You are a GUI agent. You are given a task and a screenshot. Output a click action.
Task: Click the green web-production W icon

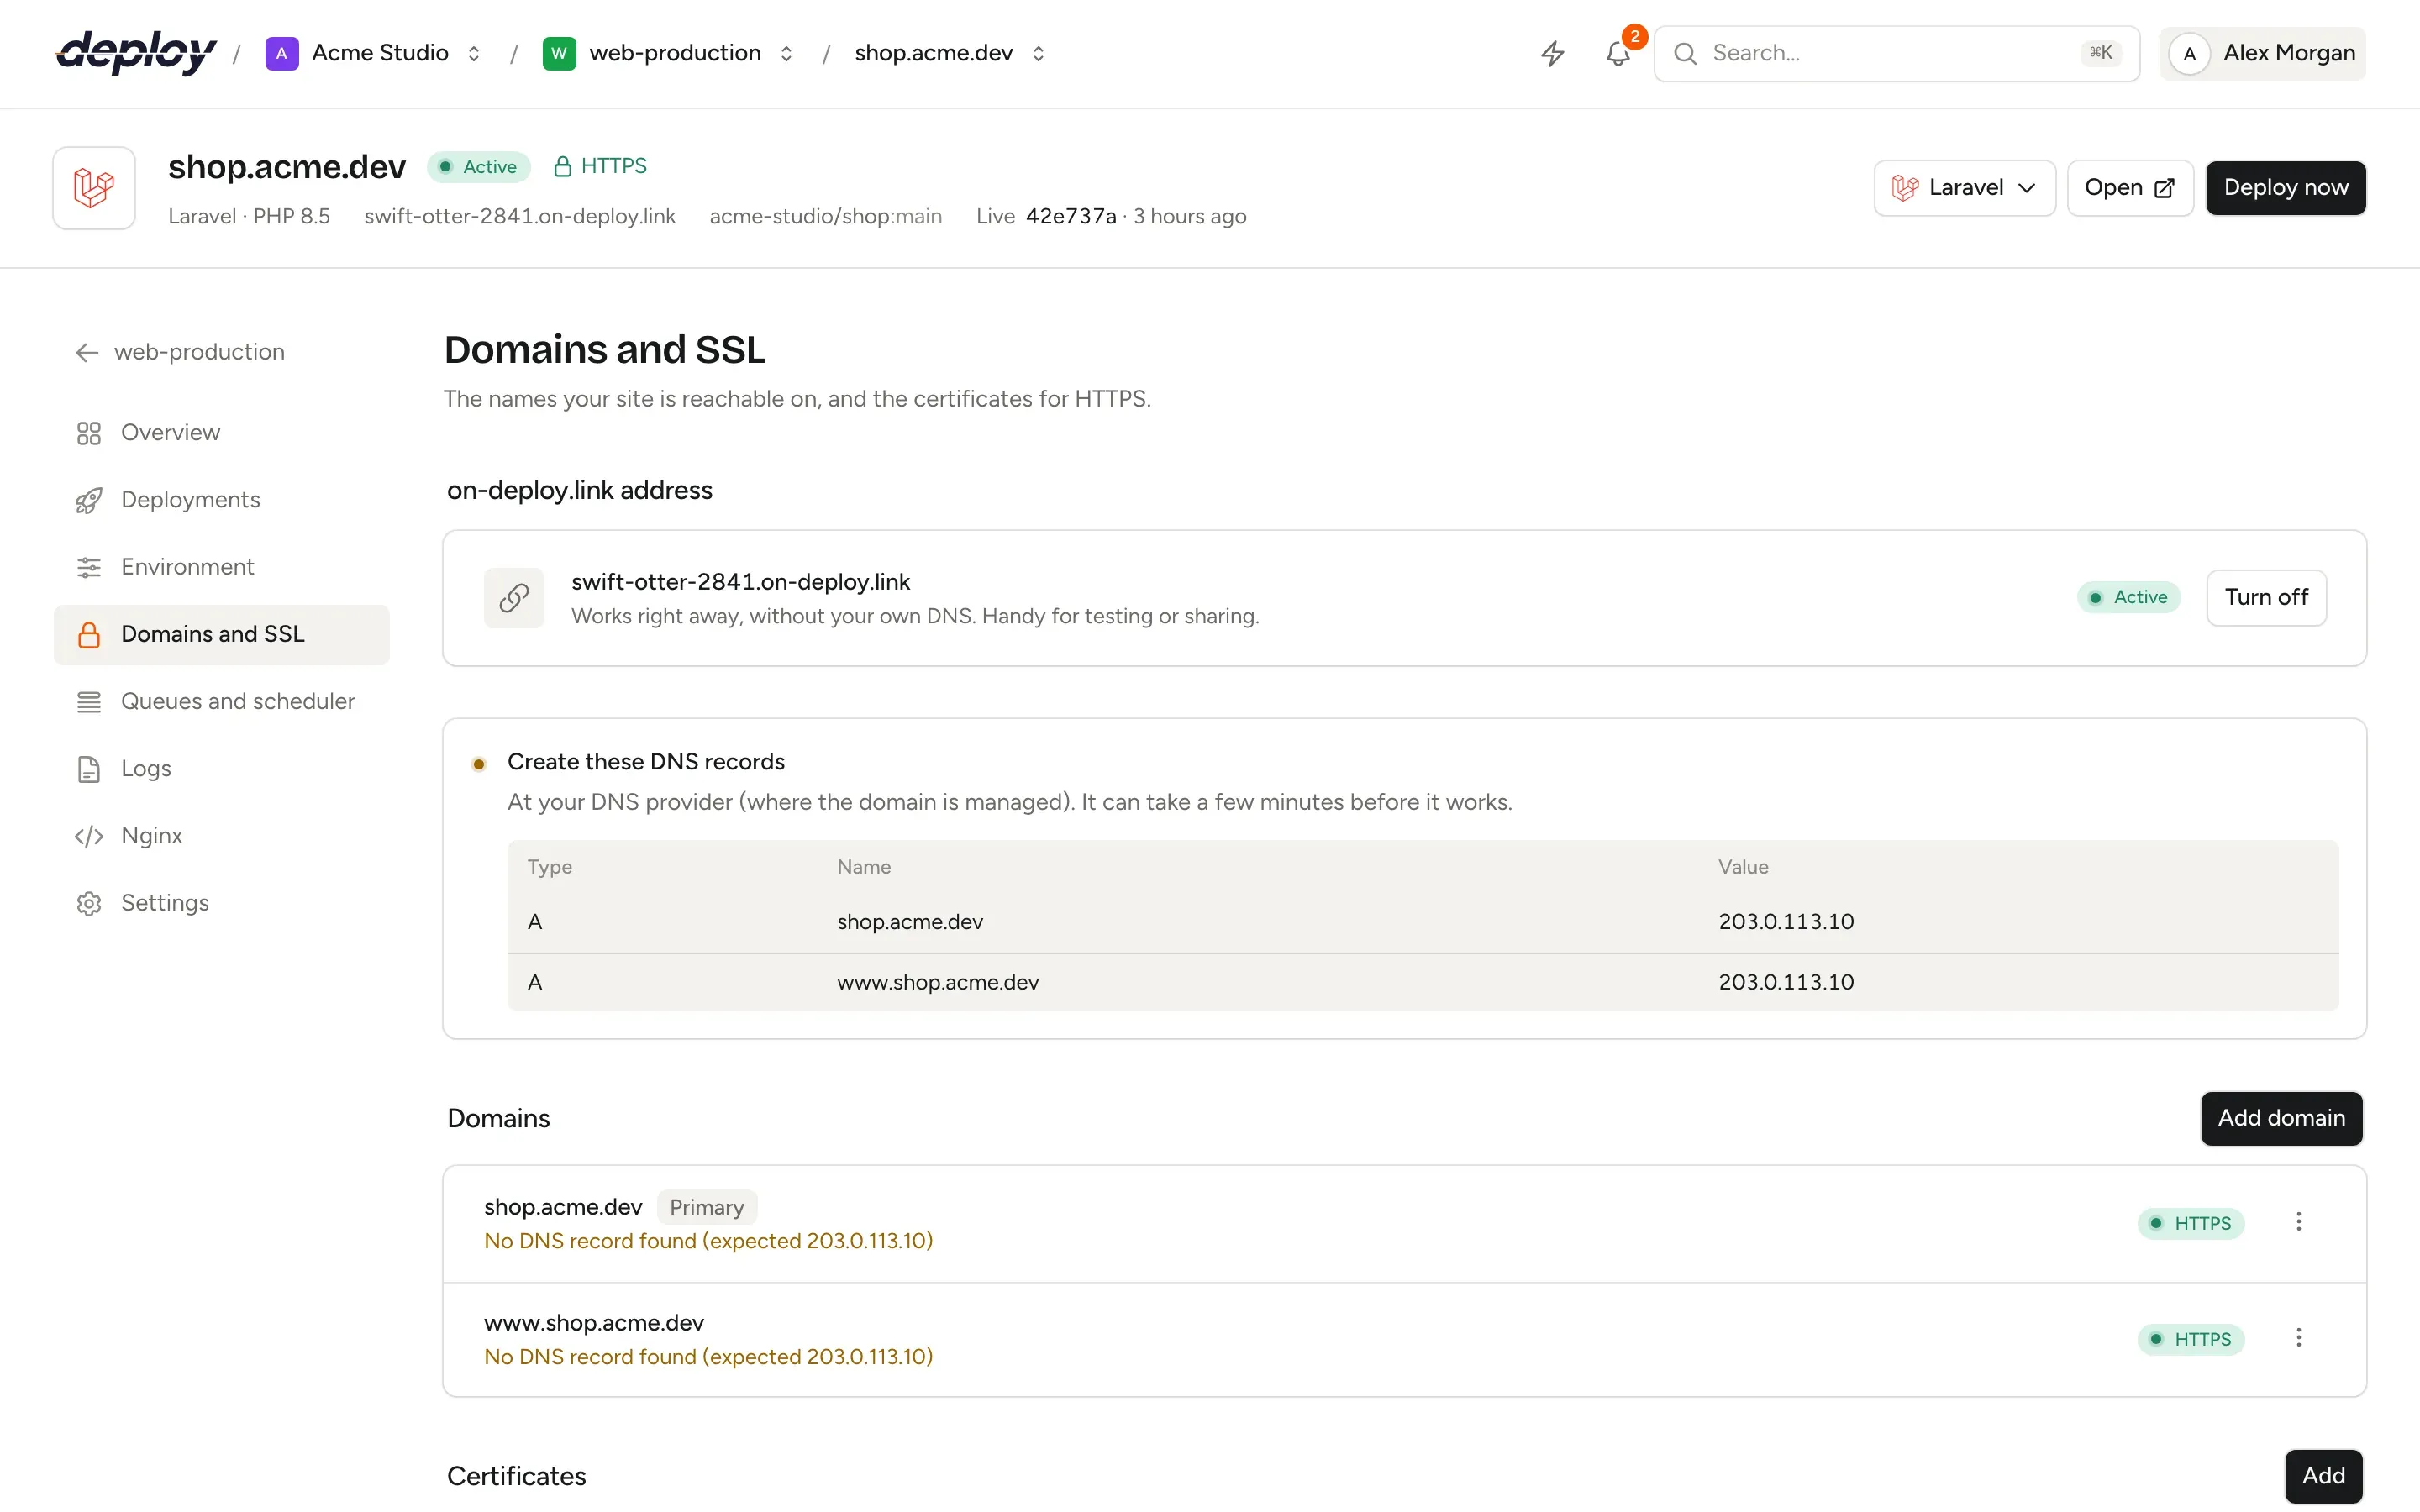559,53
